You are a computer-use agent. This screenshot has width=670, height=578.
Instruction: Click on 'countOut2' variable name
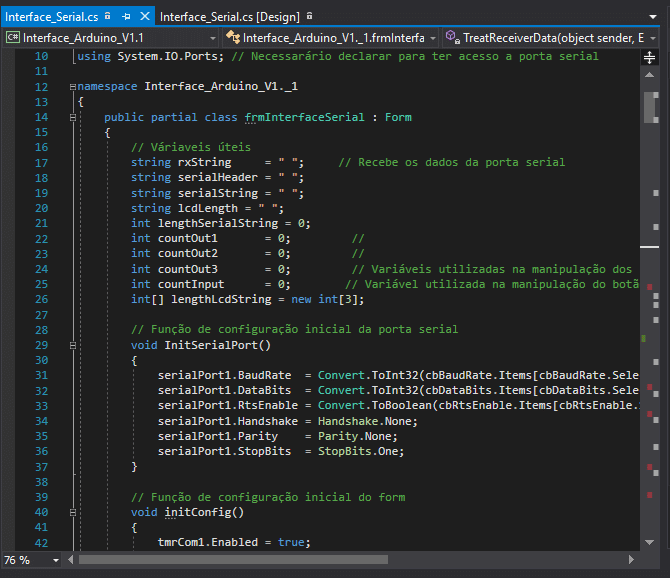pos(188,253)
